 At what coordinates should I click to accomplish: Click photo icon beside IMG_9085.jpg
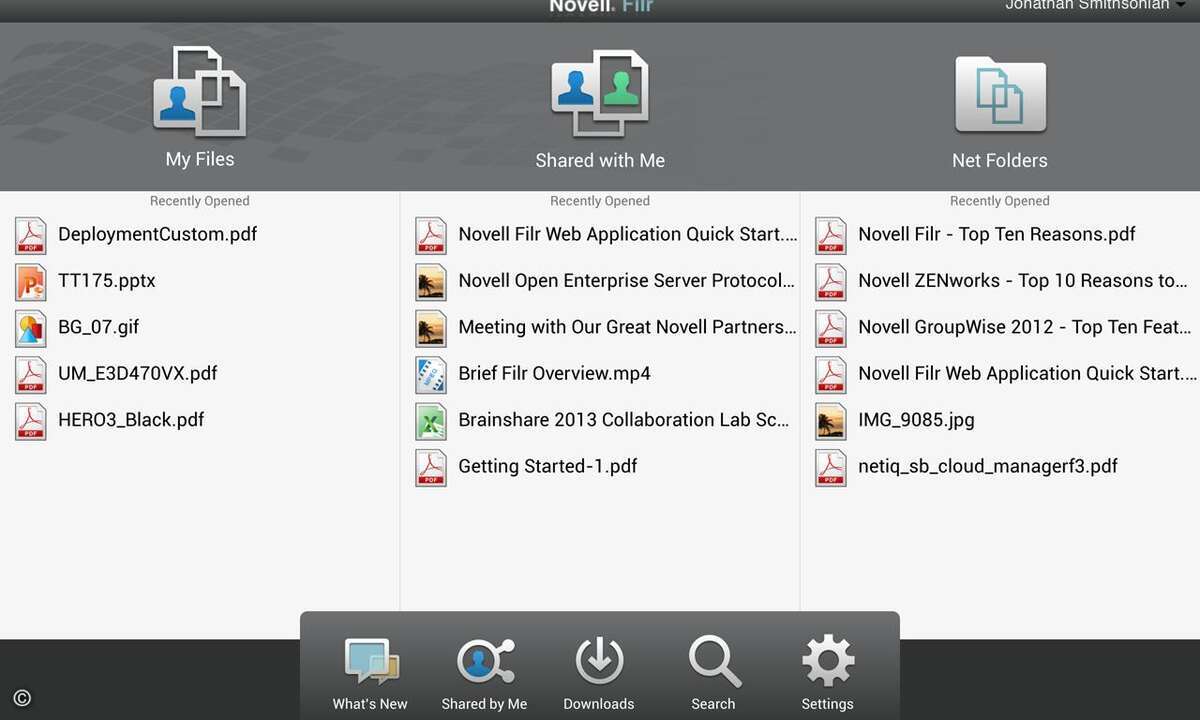point(831,421)
